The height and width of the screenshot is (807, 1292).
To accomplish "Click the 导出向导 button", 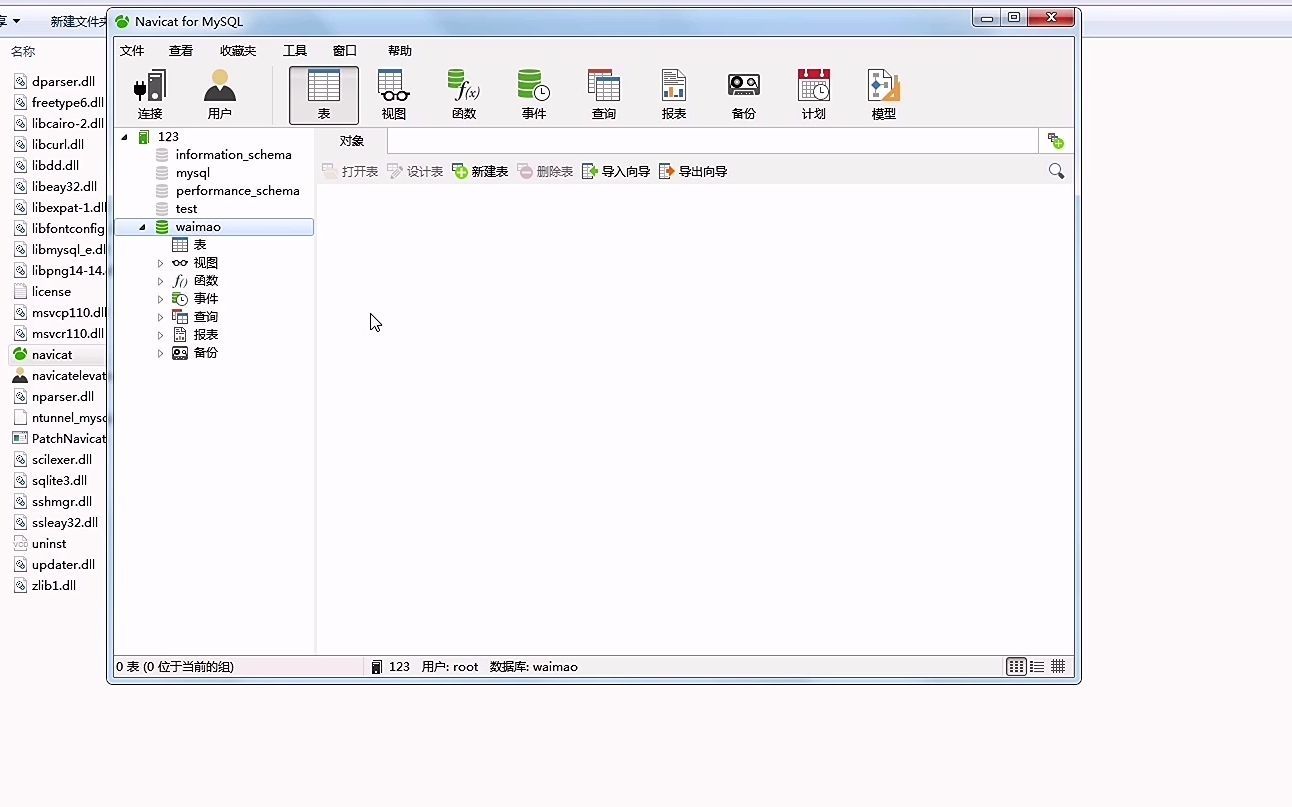I will (693, 172).
